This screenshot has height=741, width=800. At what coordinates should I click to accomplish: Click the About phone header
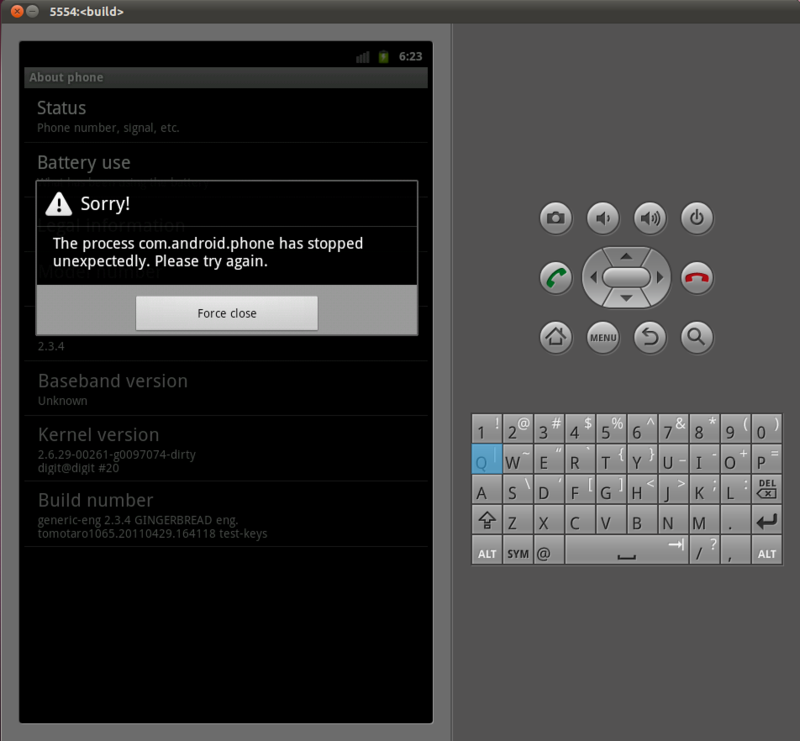click(x=226, y=78)
